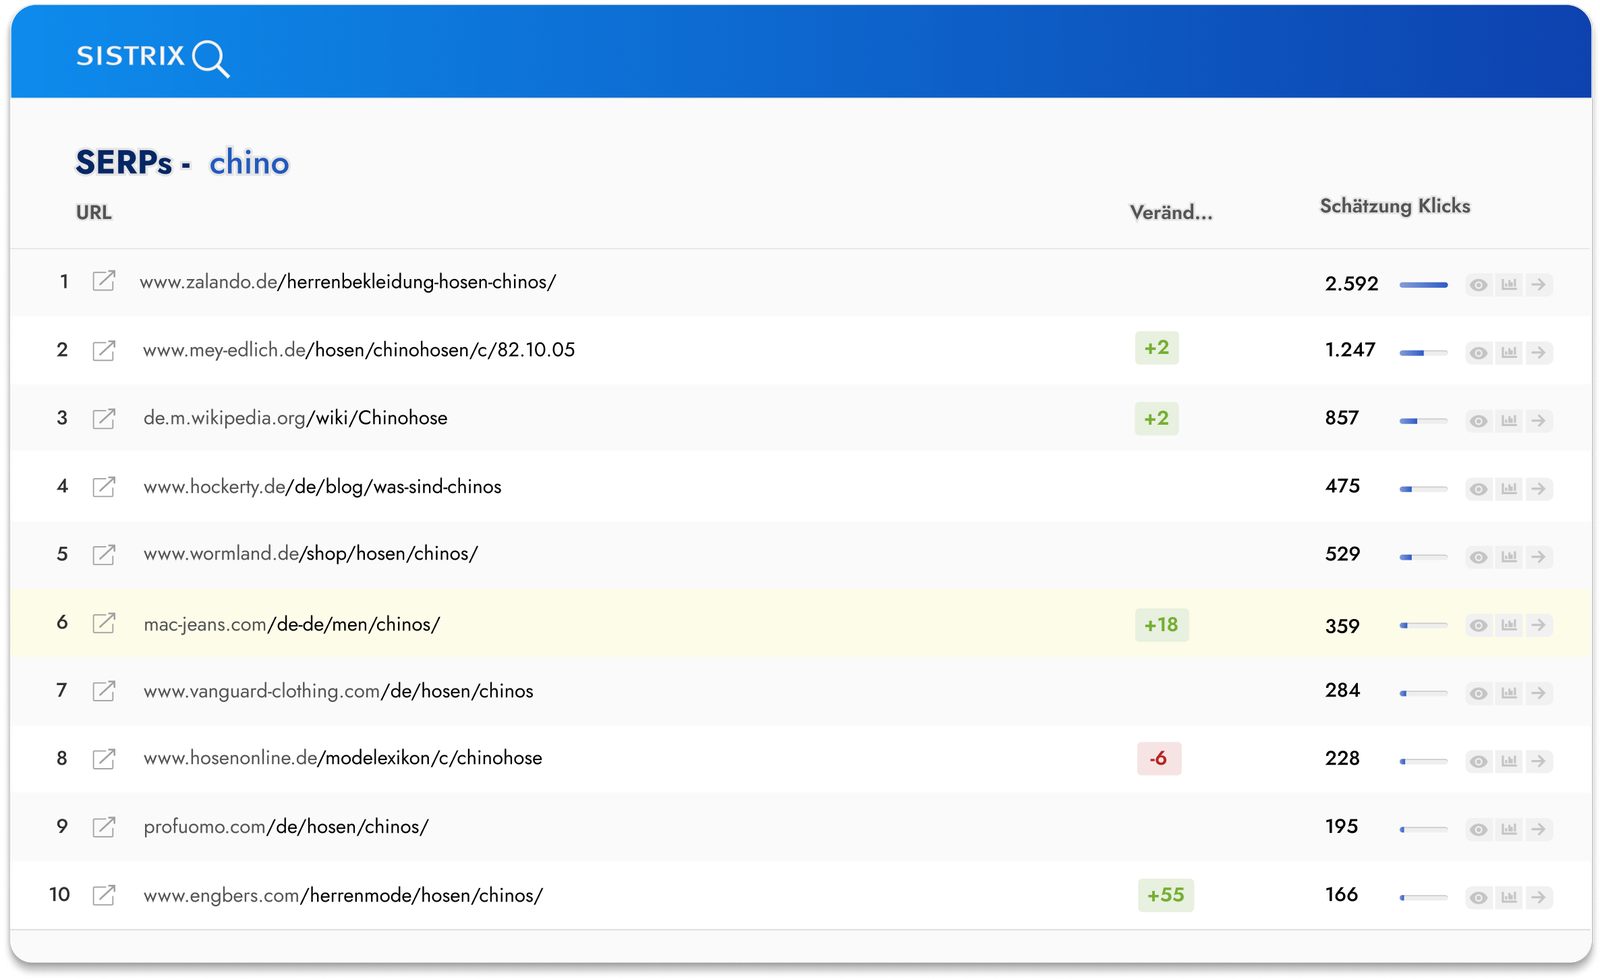Open external link icon for zalando.de row
Image resolution: width=1600 pixels, height=979 pixels.
[x=104, y=281]
